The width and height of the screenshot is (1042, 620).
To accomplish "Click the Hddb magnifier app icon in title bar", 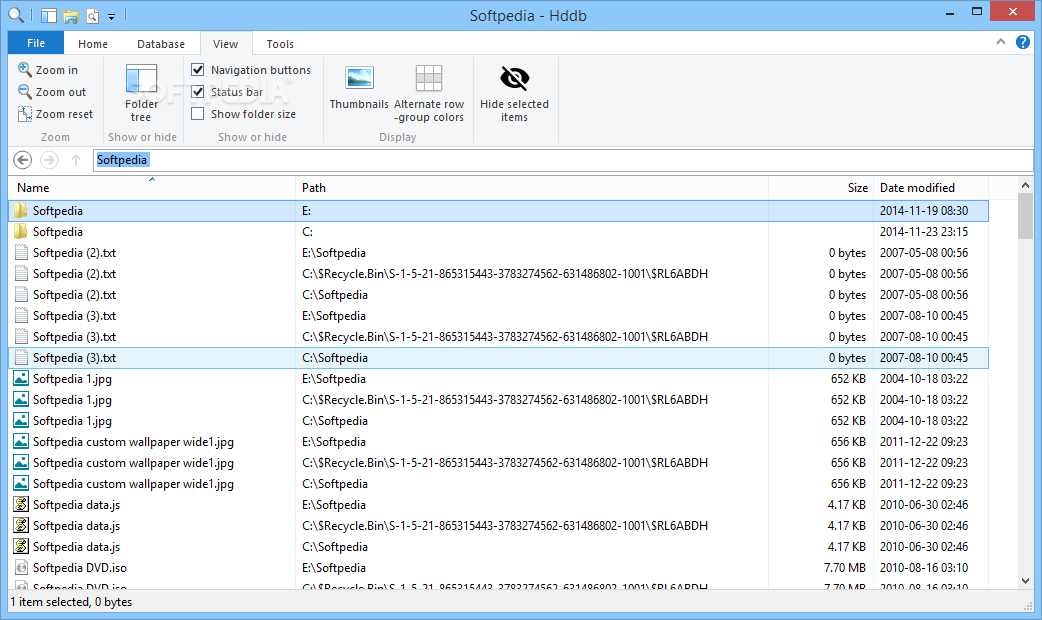I will click(x=15, y=15).
